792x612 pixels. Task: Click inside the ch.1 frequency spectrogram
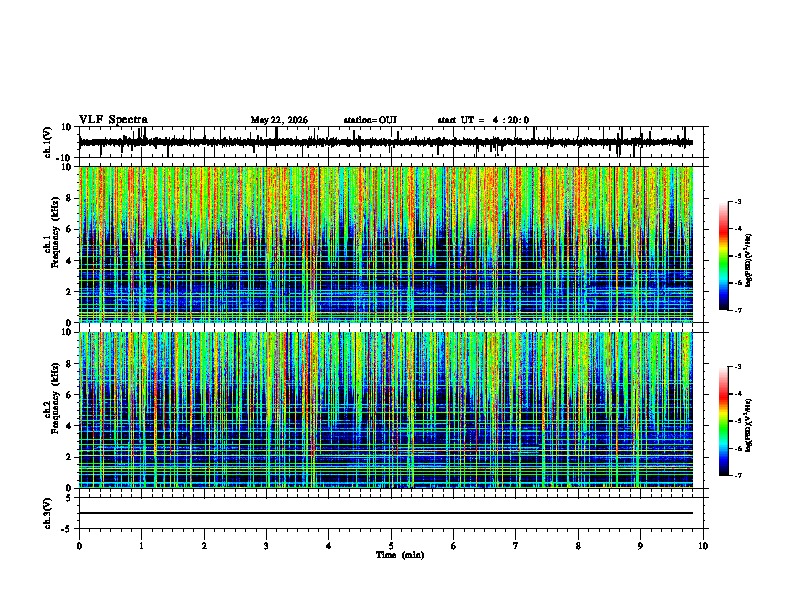[386, 244]
